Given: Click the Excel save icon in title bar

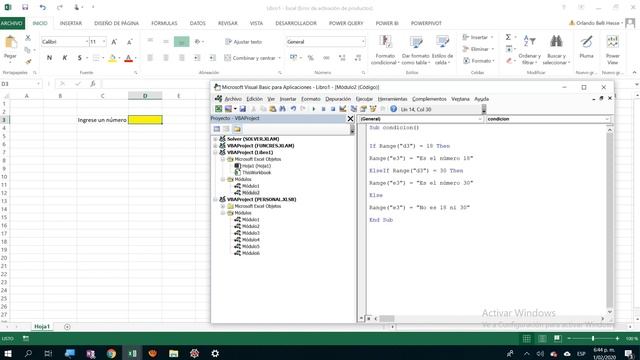Looking at the screenshot, I should (x=25, y=7).
